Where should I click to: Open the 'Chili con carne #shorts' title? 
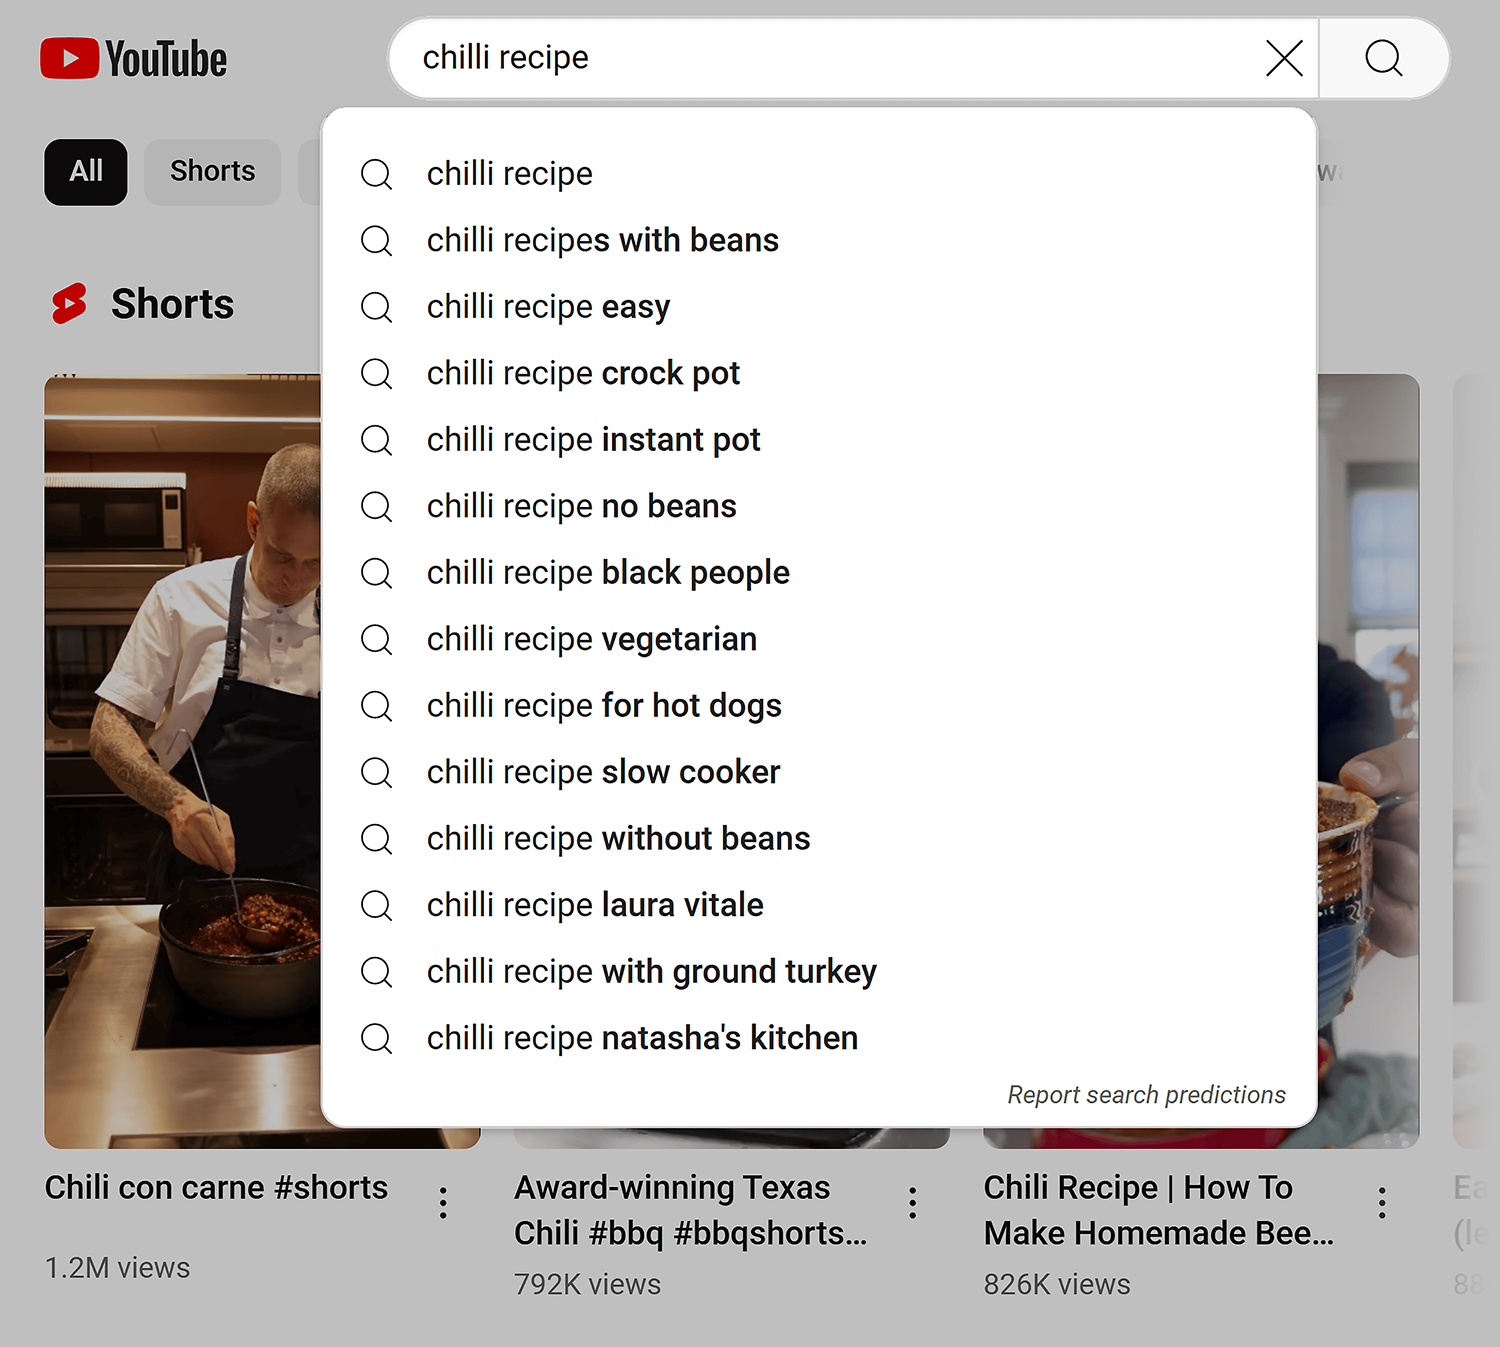coord(216,1187)
